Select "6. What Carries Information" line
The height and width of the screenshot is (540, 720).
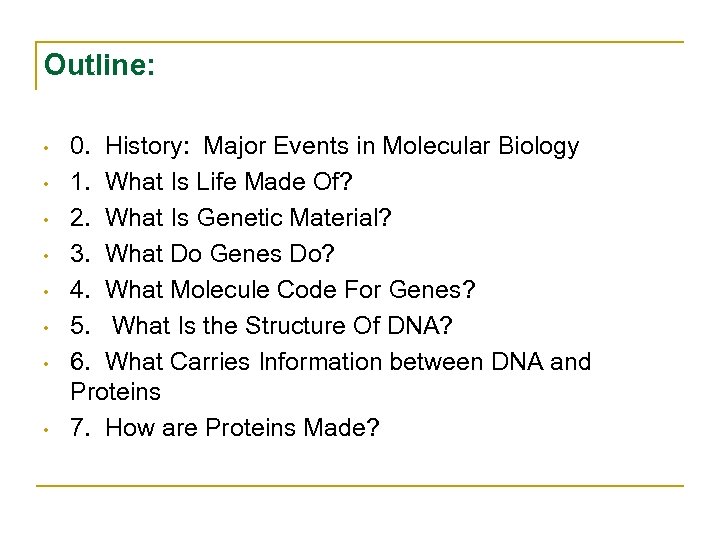coord(330,361)
